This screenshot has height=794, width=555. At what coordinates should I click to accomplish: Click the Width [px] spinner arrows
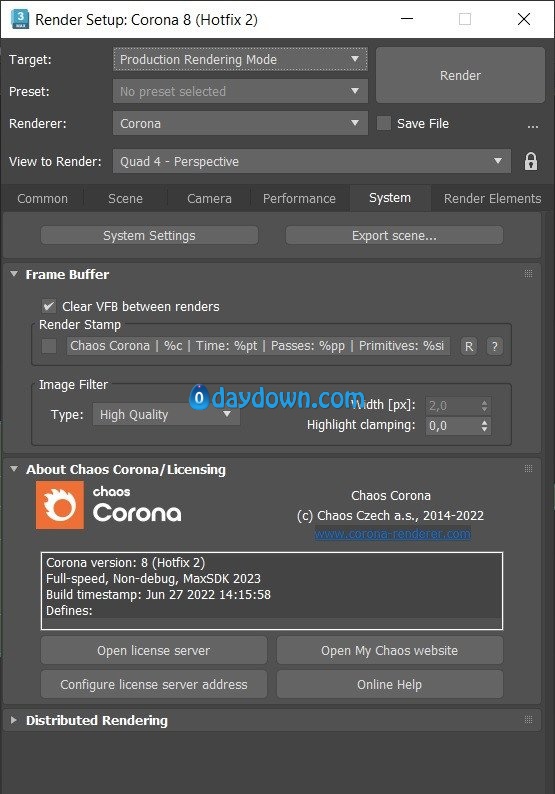pyautogui.click(x=485, y=406)
